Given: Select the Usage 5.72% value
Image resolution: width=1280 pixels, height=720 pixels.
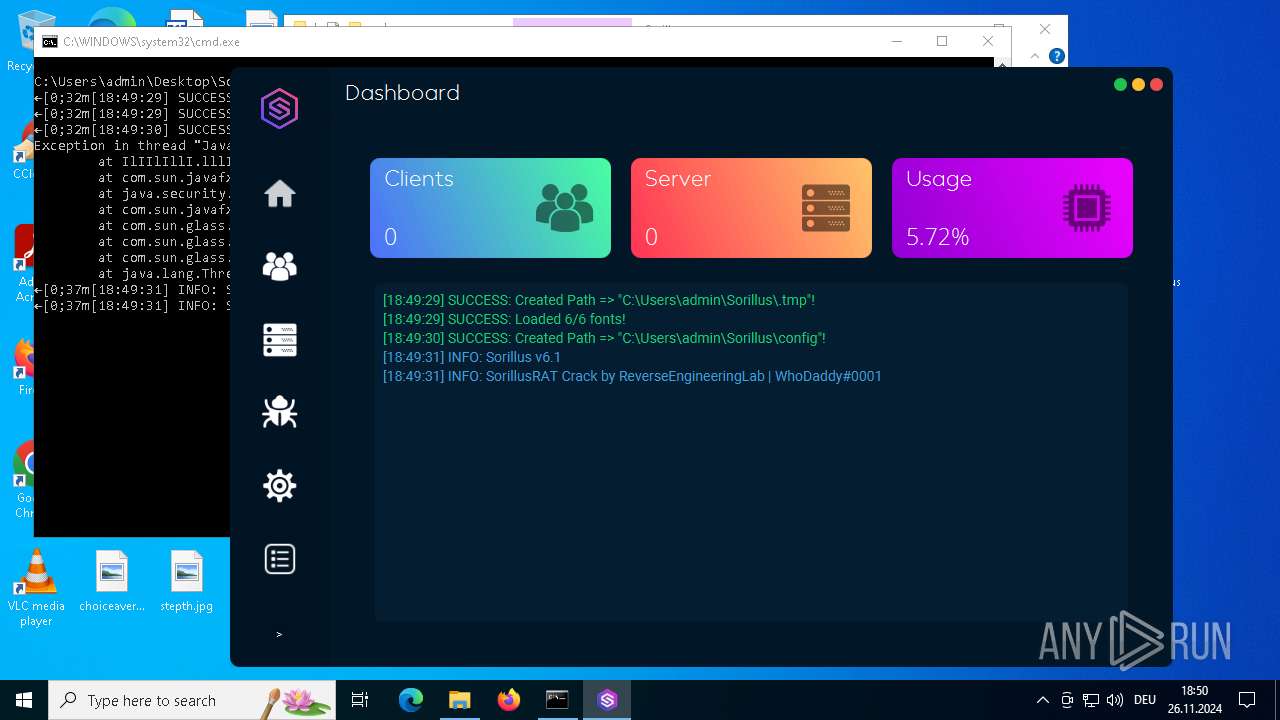Looking at the screenshot, I should coord(937,237).
